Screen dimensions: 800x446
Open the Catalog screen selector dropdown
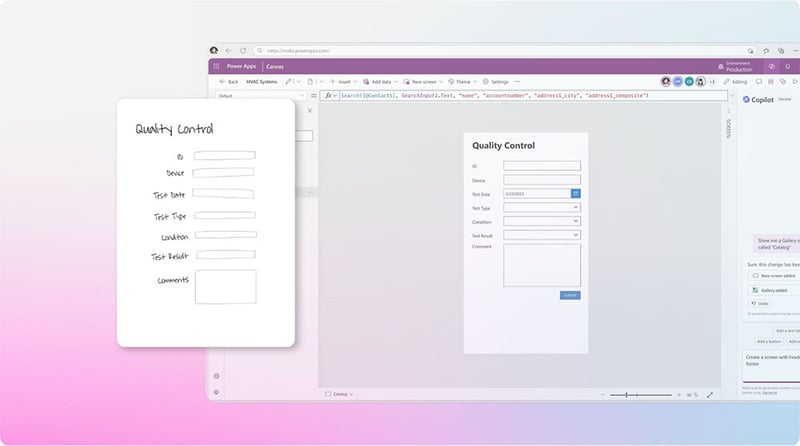[340, 394]
